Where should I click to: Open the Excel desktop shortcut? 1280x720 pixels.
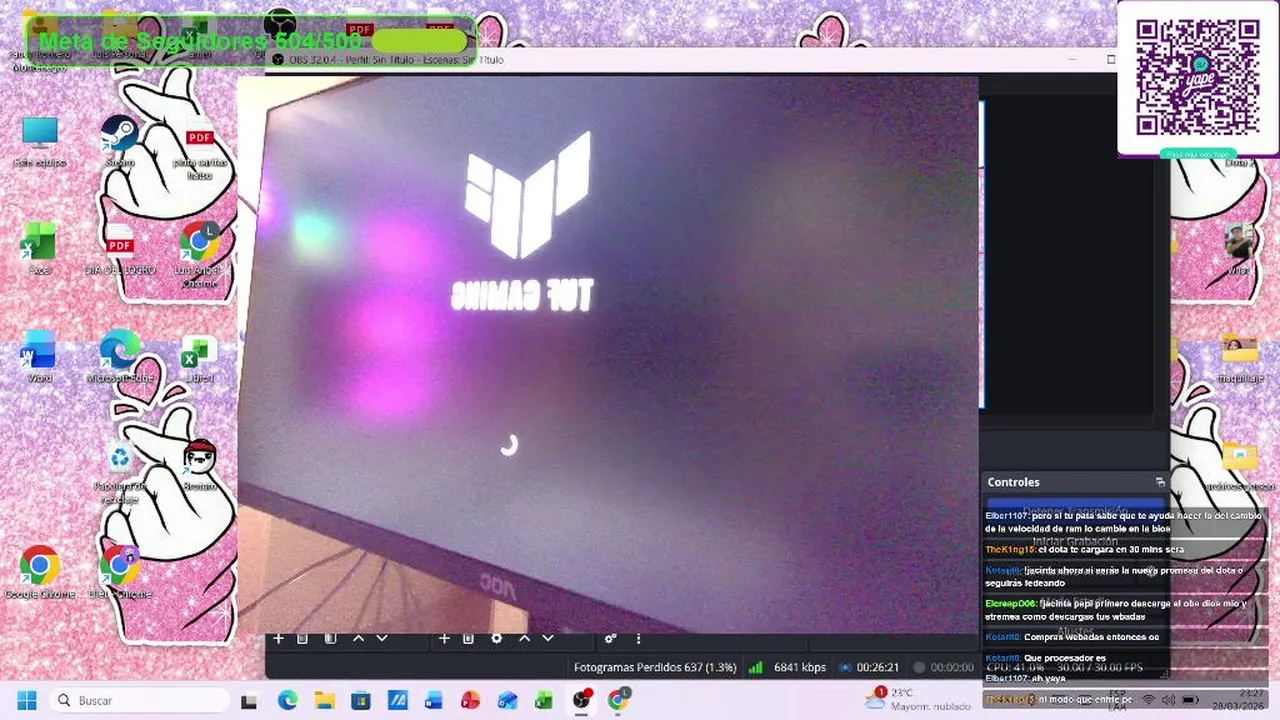point(40,248)
